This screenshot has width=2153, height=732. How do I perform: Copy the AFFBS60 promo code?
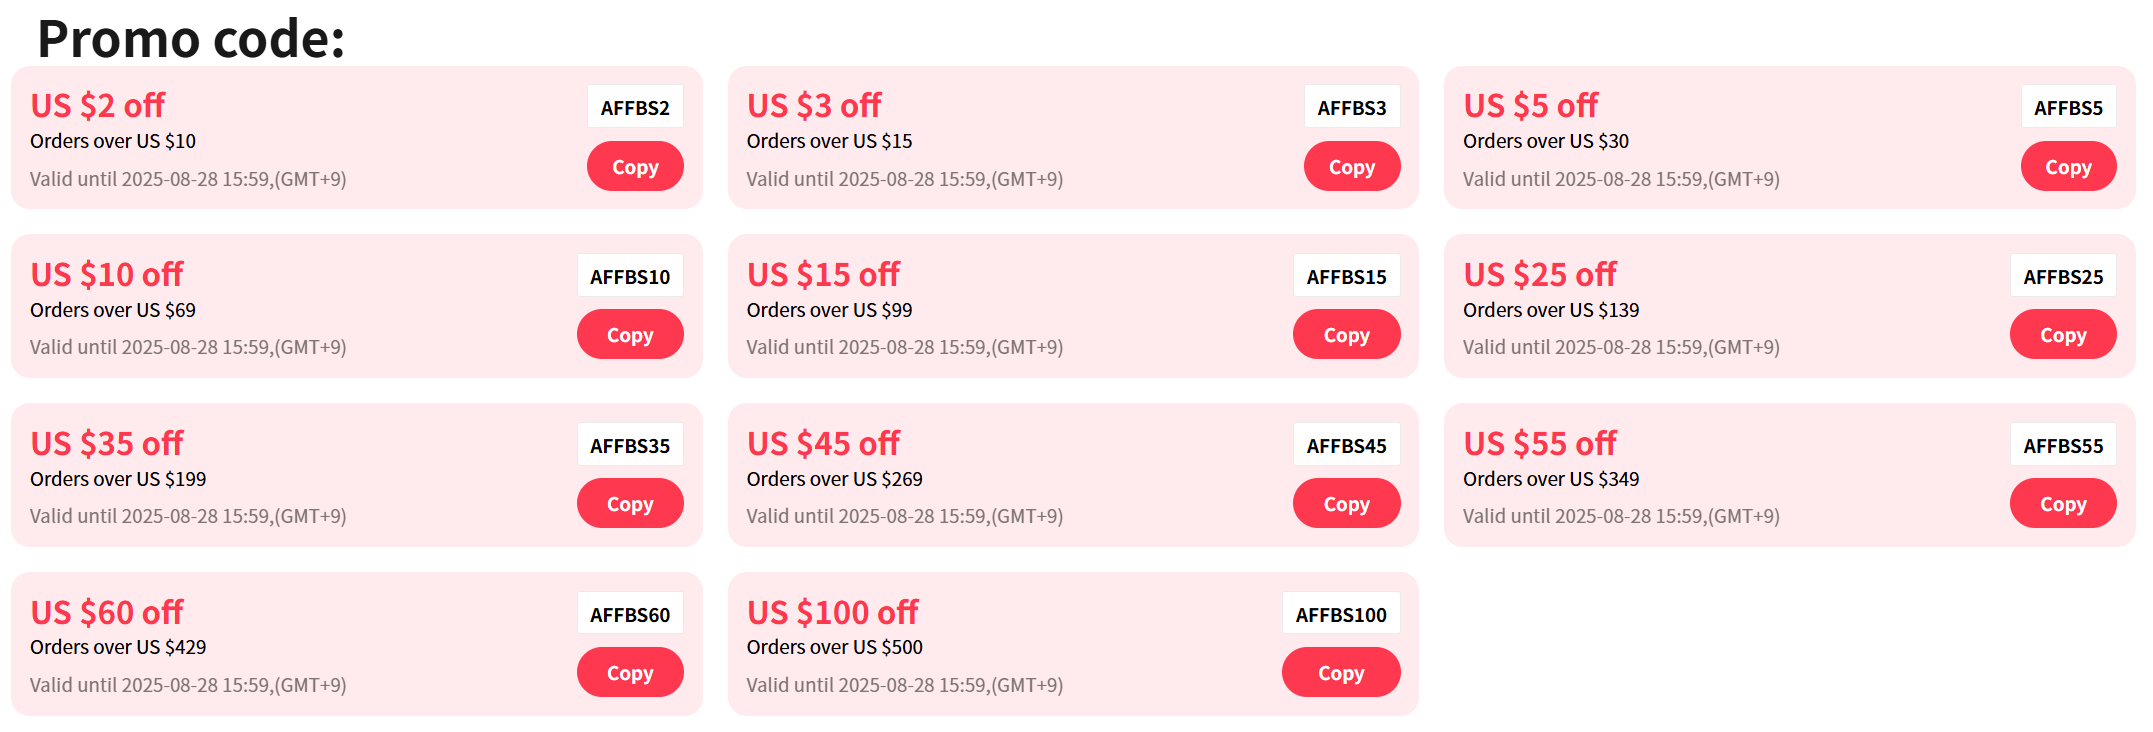click(x=630, y=673)
